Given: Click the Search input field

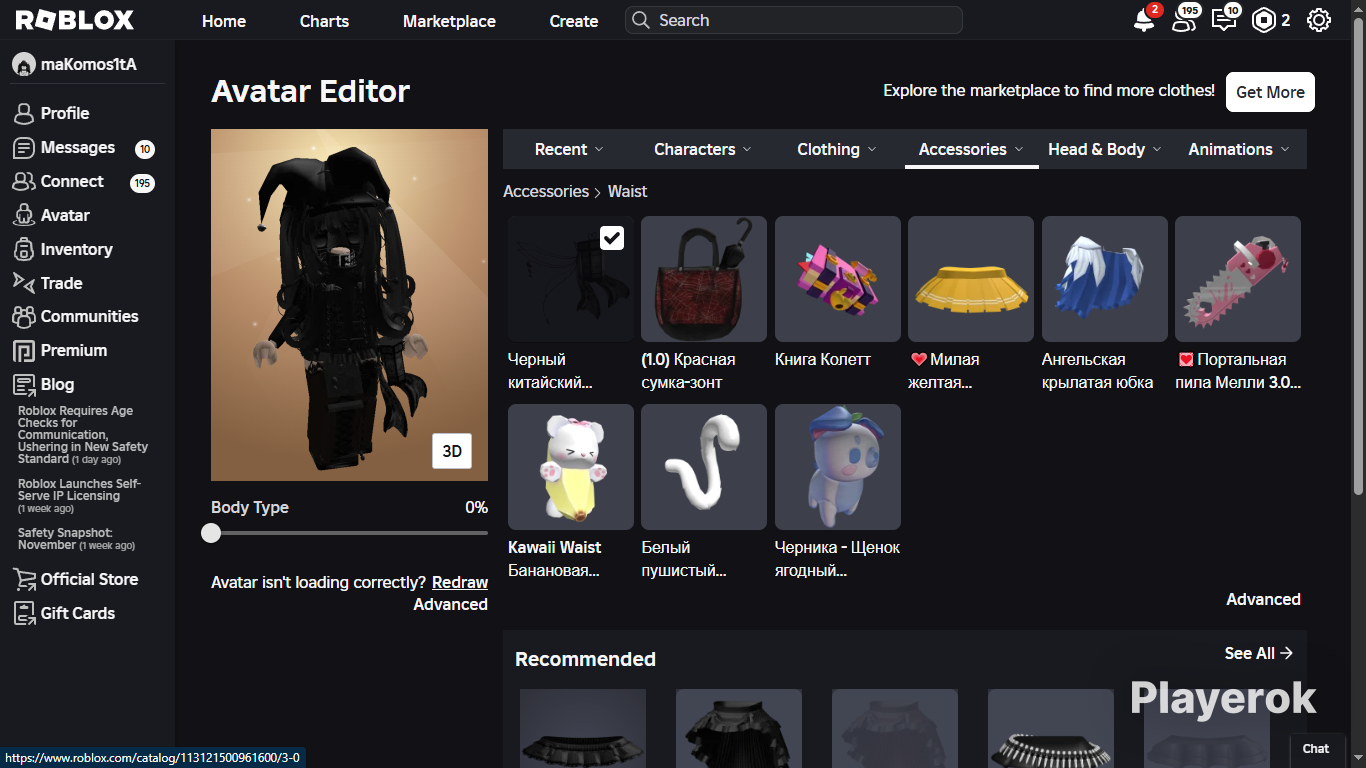Looking at the screenshot, I should coord(794,20).
